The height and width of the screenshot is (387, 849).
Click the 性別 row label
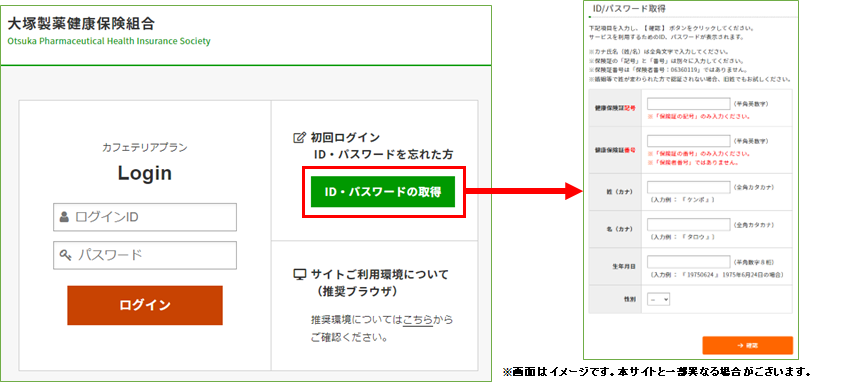tap(629, 299)
